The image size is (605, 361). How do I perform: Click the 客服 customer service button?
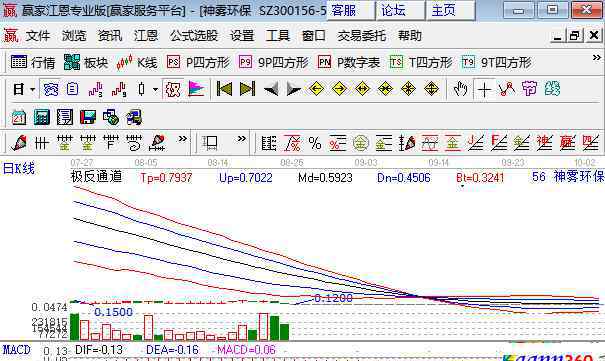coord(351,10)
